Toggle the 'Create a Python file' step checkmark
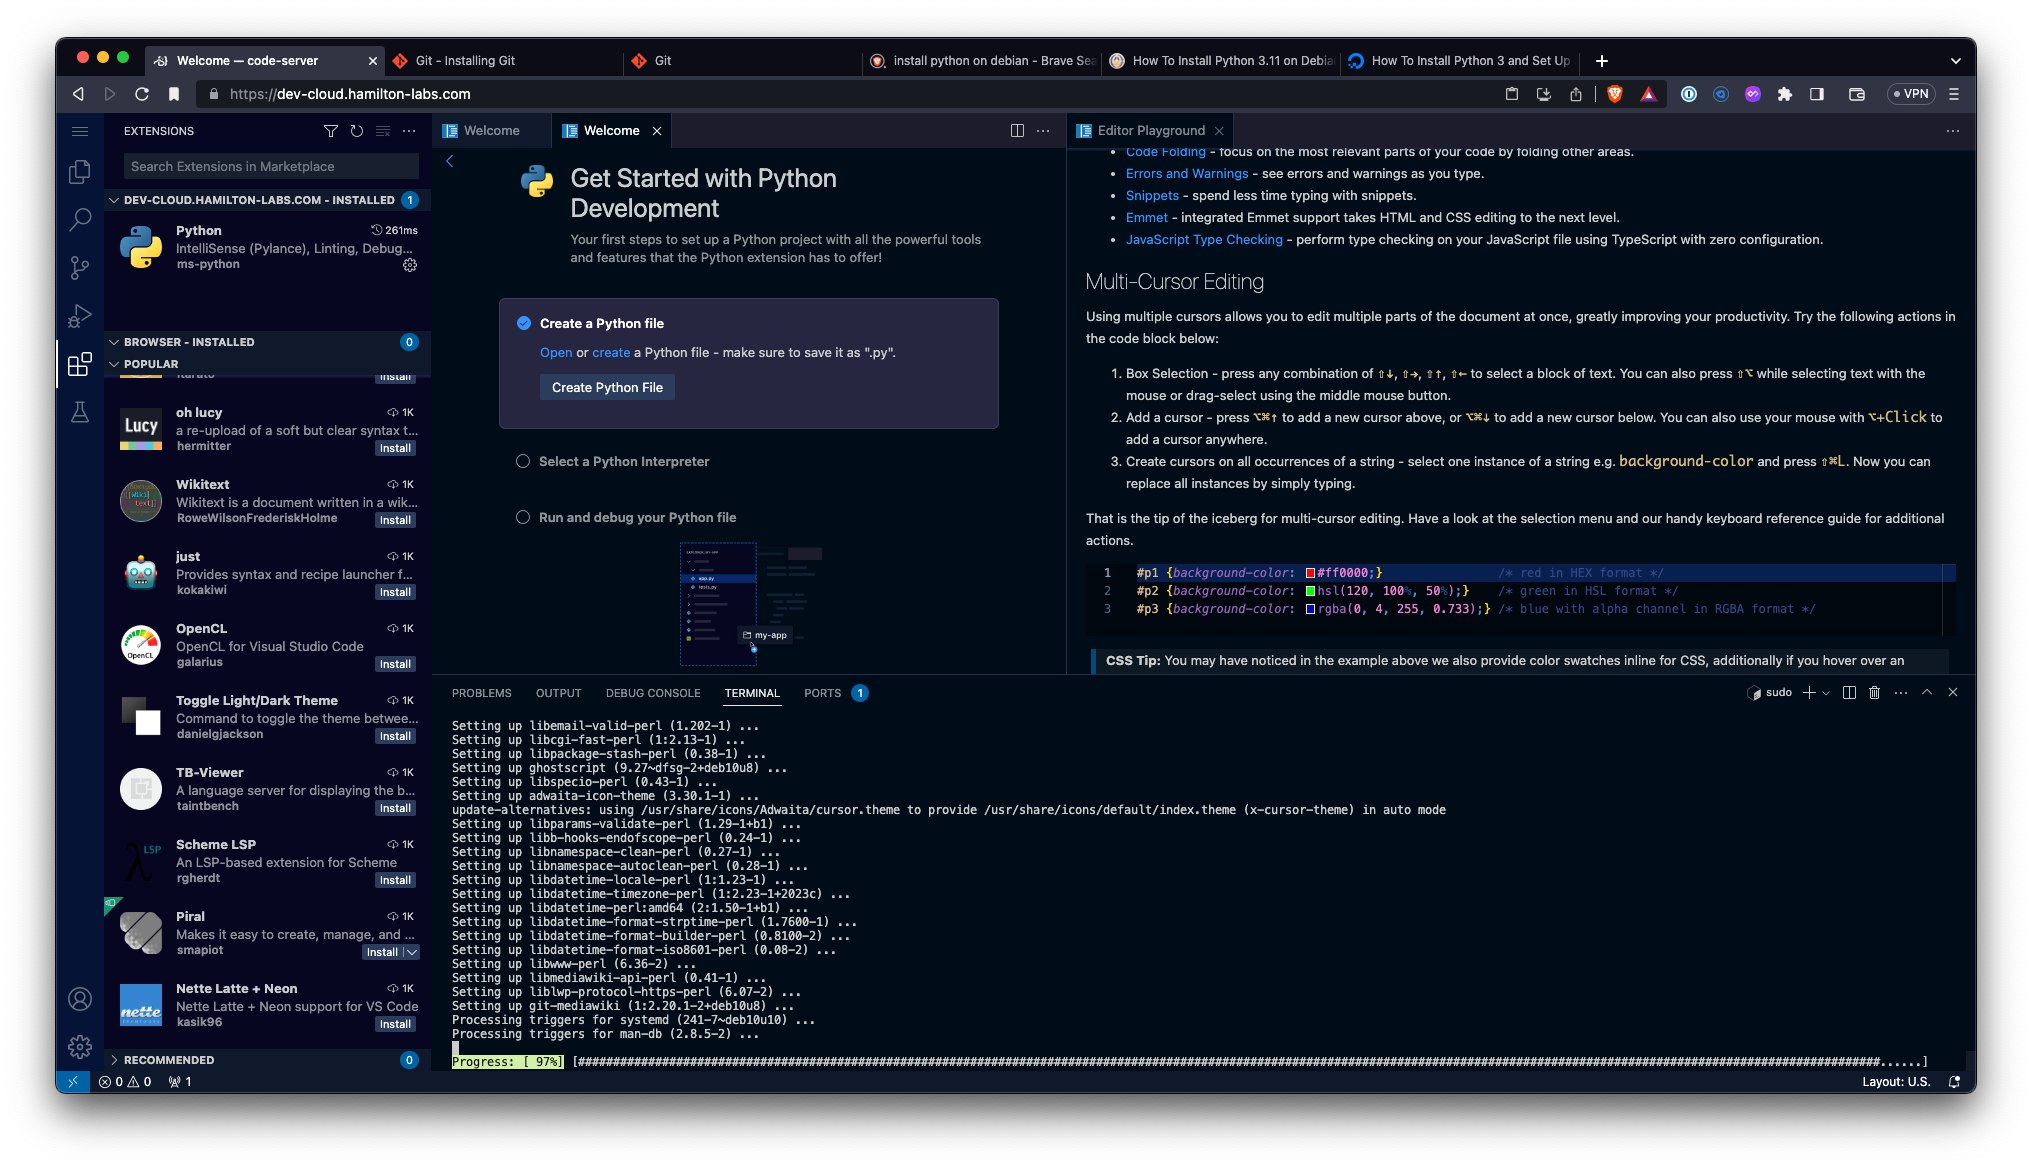 click(524, 323)
